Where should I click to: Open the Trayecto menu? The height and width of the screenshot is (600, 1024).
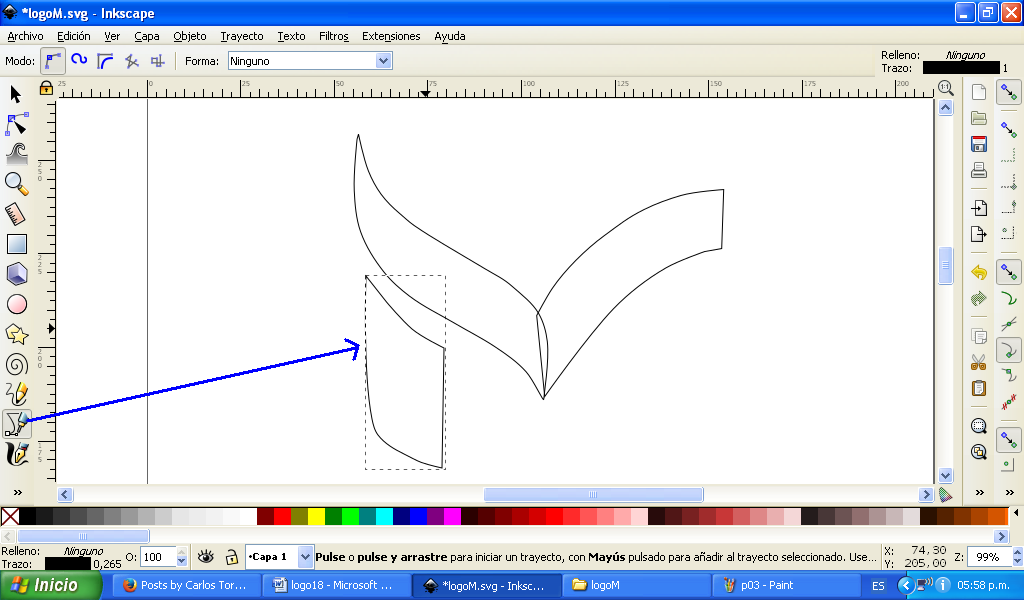pos(242,36)
